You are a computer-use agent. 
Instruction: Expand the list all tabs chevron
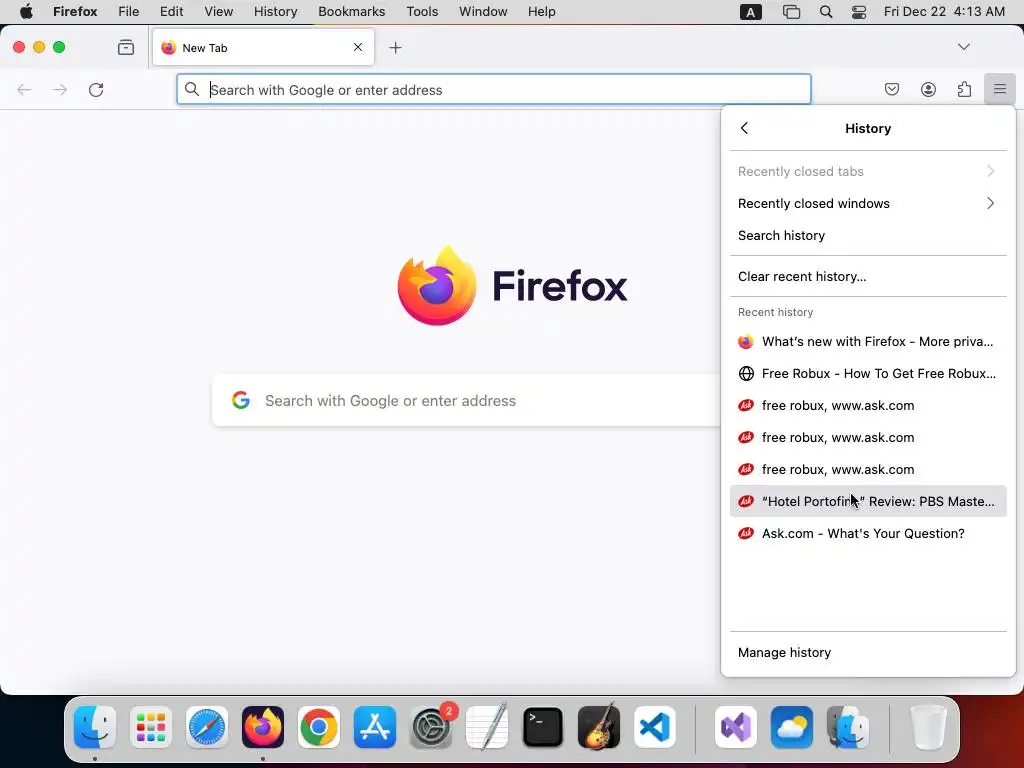coord(963,47)
